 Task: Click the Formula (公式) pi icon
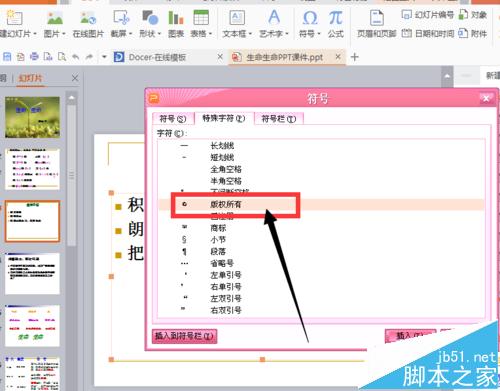point(335,17)
